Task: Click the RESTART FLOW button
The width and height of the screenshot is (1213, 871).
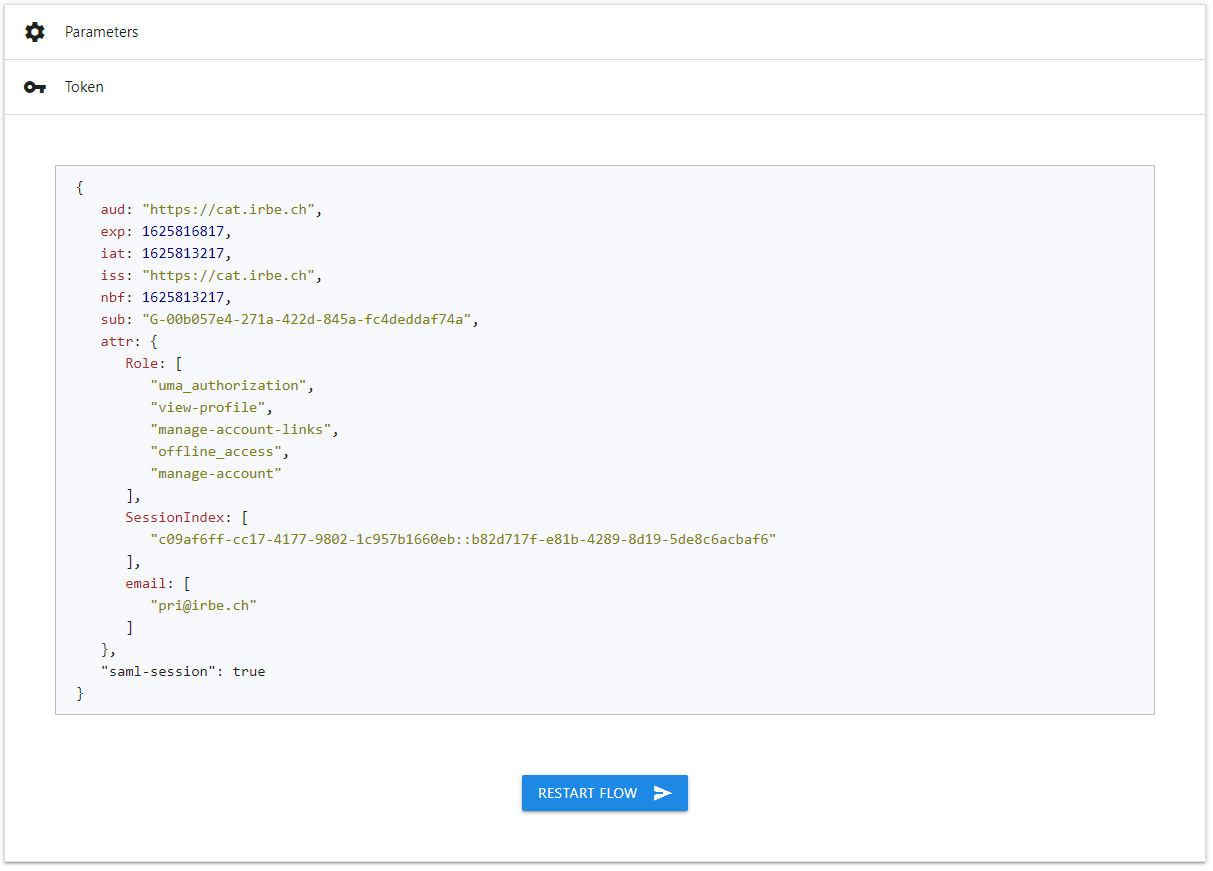Action: [605, 793]
